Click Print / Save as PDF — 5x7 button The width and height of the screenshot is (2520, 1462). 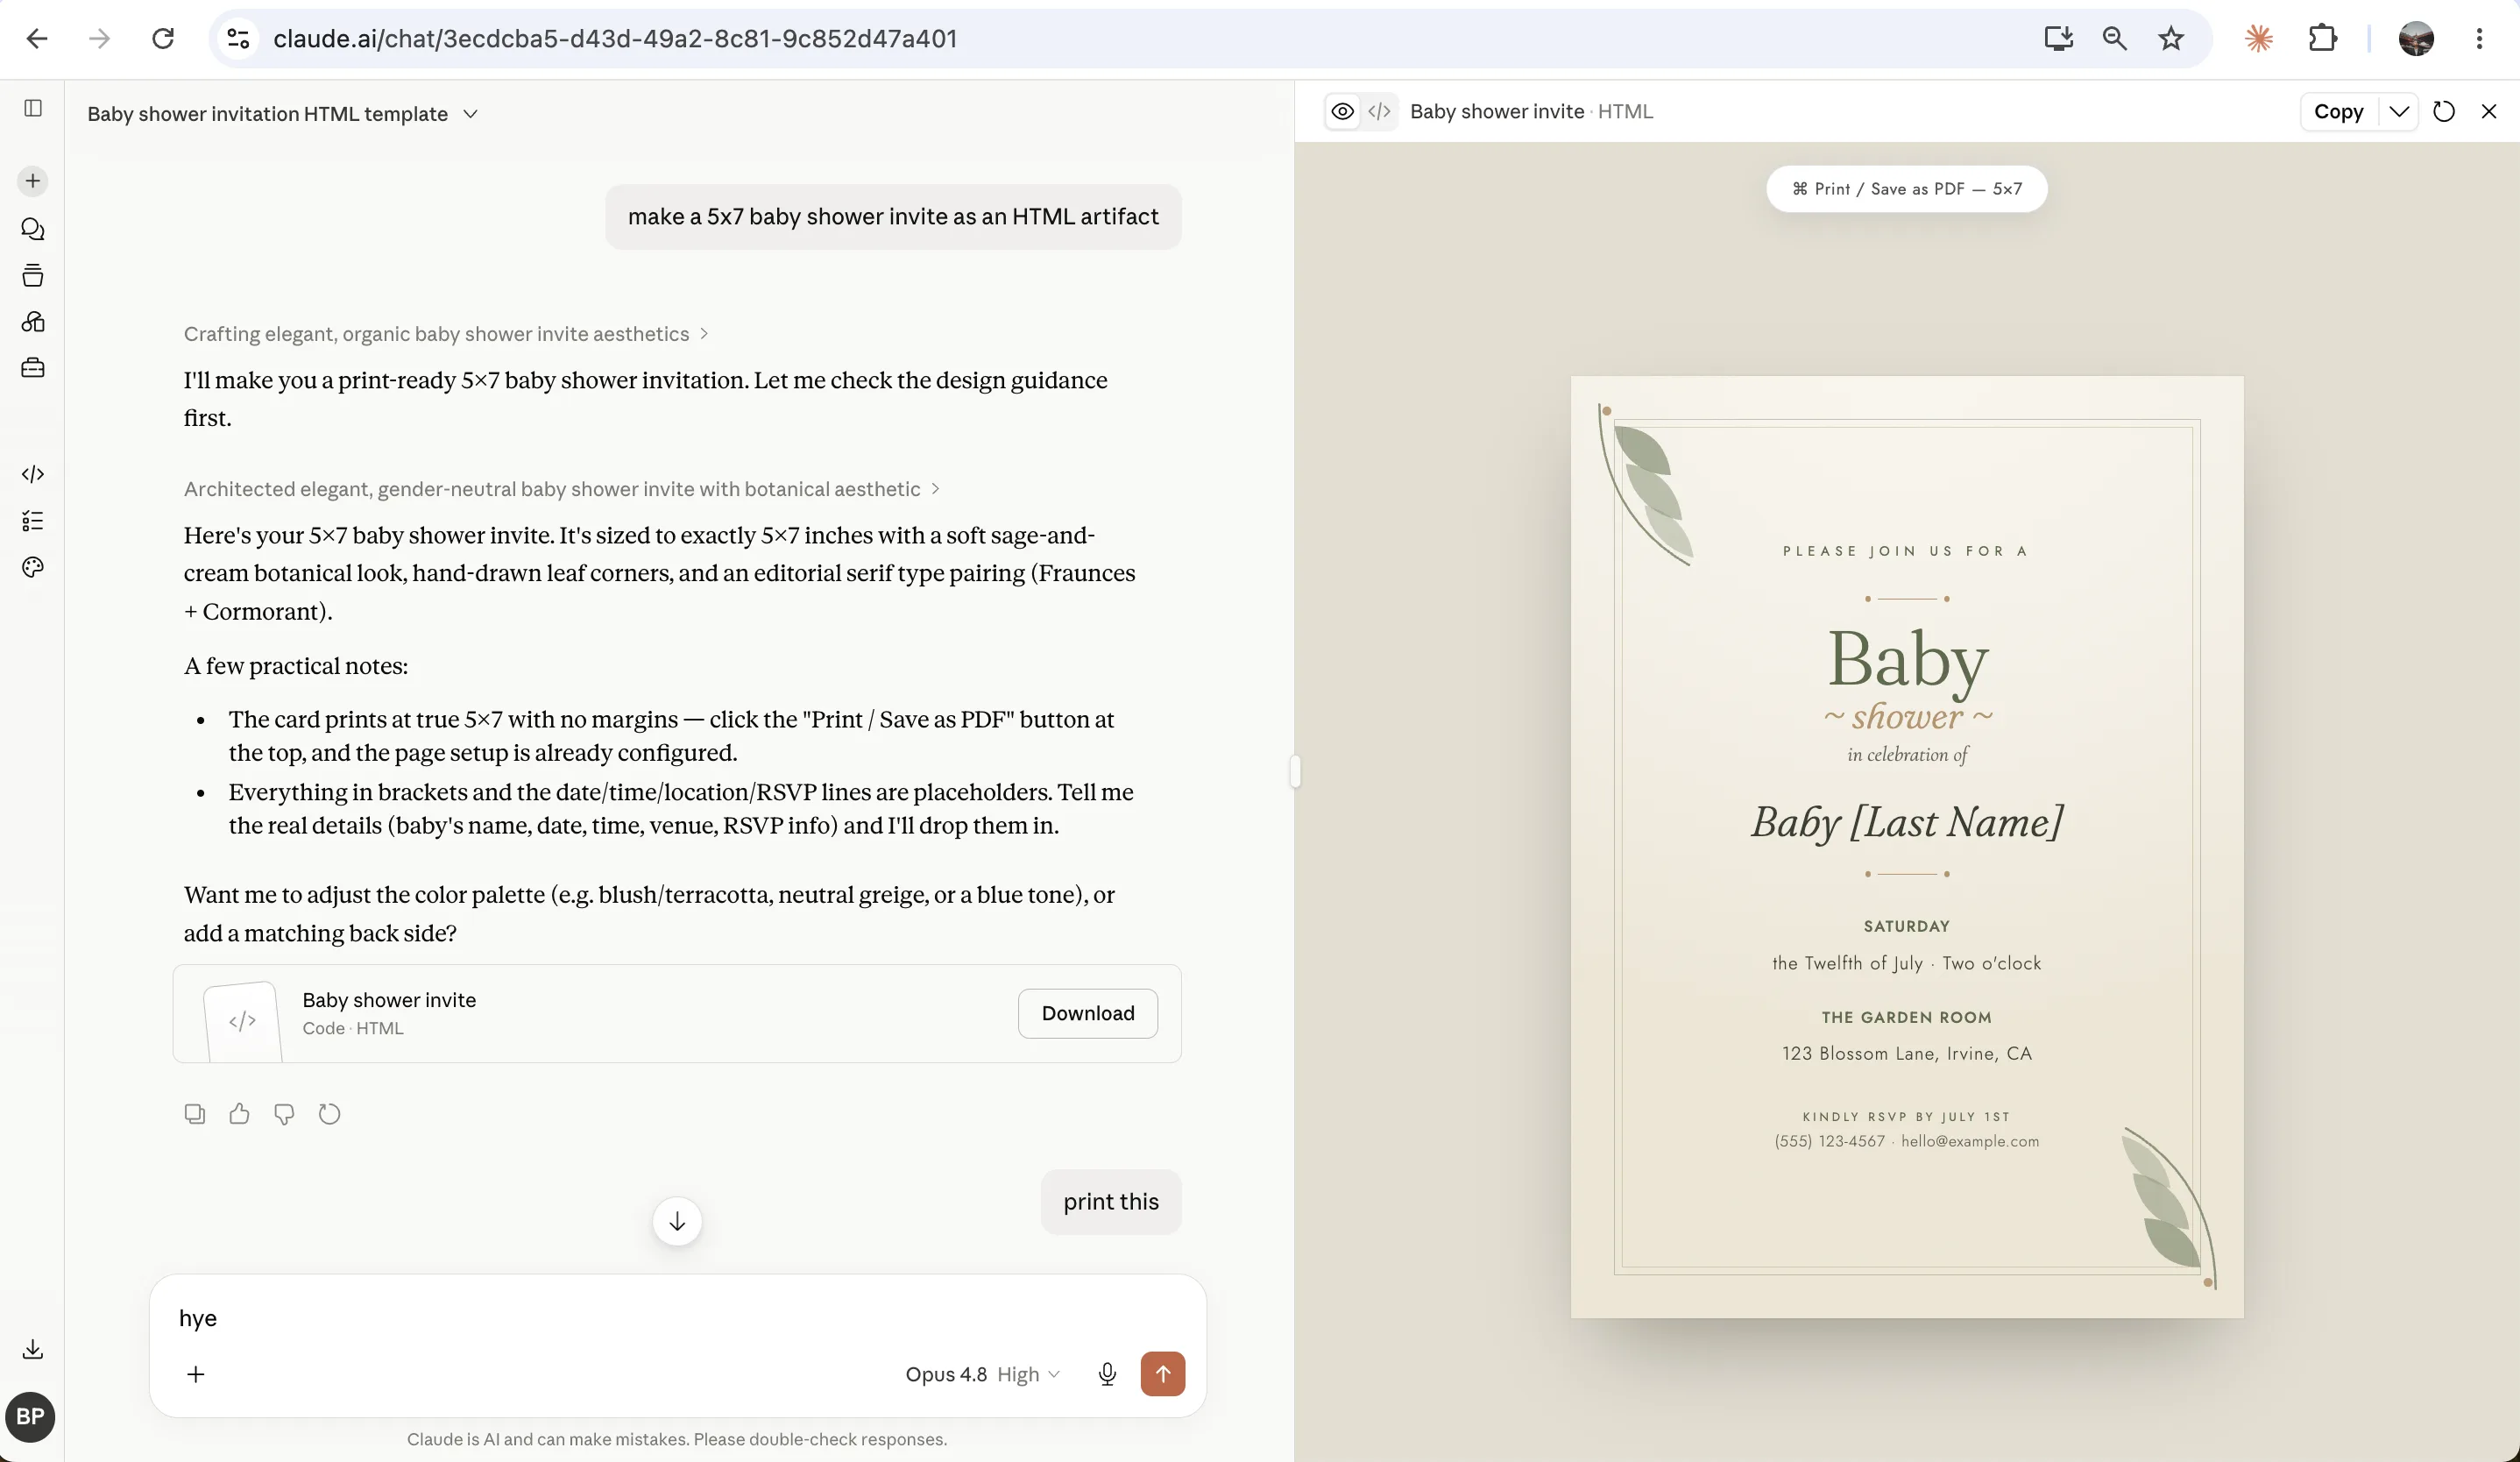point(1906,189)
